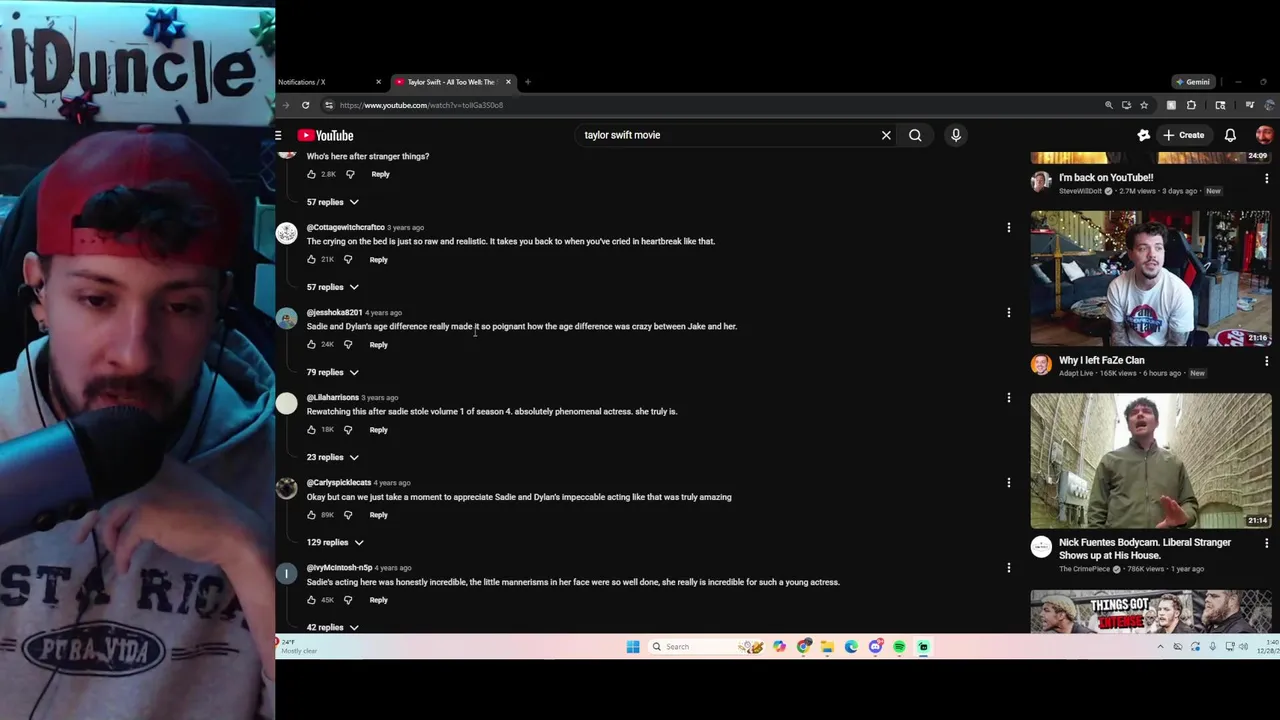Open more options for 'I'm back on YouTube!!'
This screenshot has height=720, width=1280.
(1266, 179)
